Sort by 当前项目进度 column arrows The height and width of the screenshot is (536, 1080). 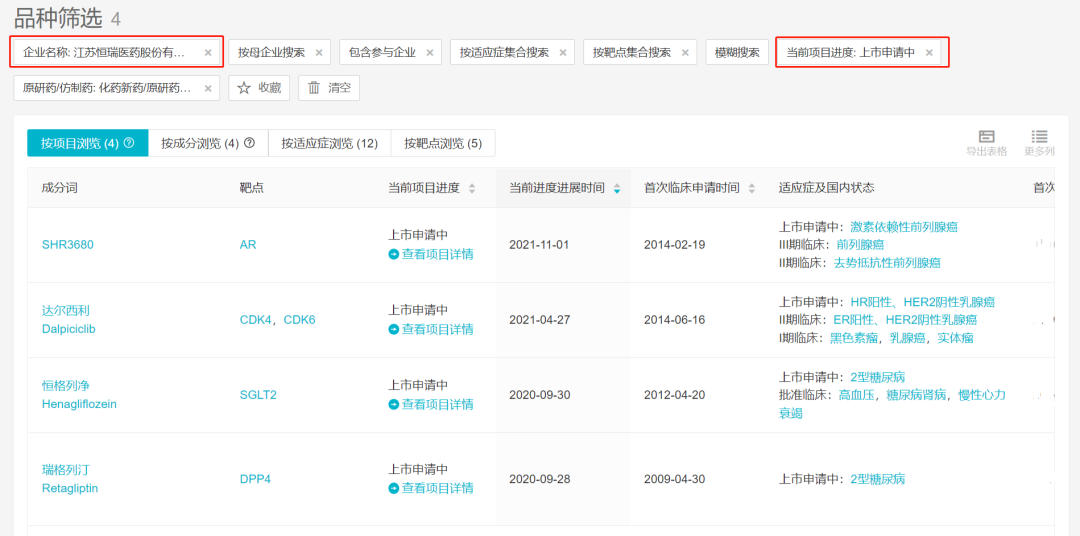[472, 188]
